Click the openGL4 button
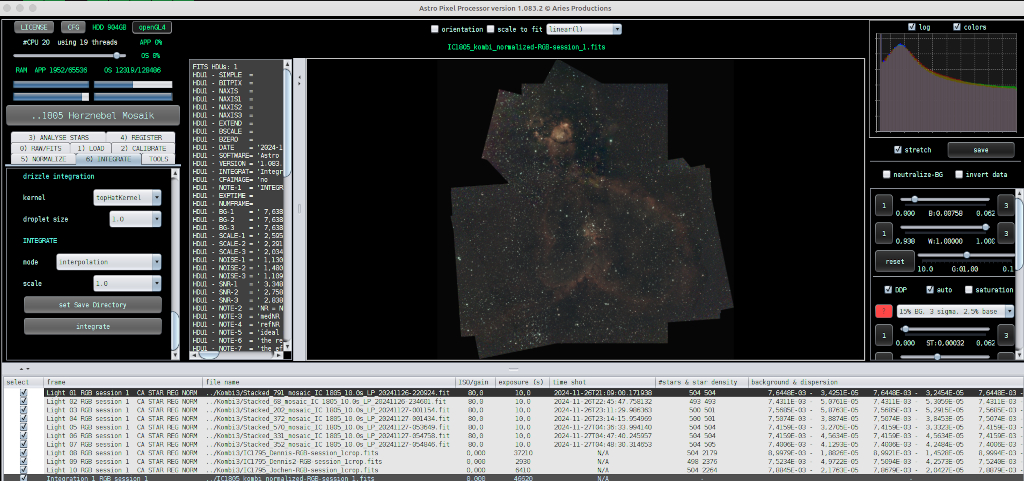Viewport: 1024px width, 481px height. [152, 27]
